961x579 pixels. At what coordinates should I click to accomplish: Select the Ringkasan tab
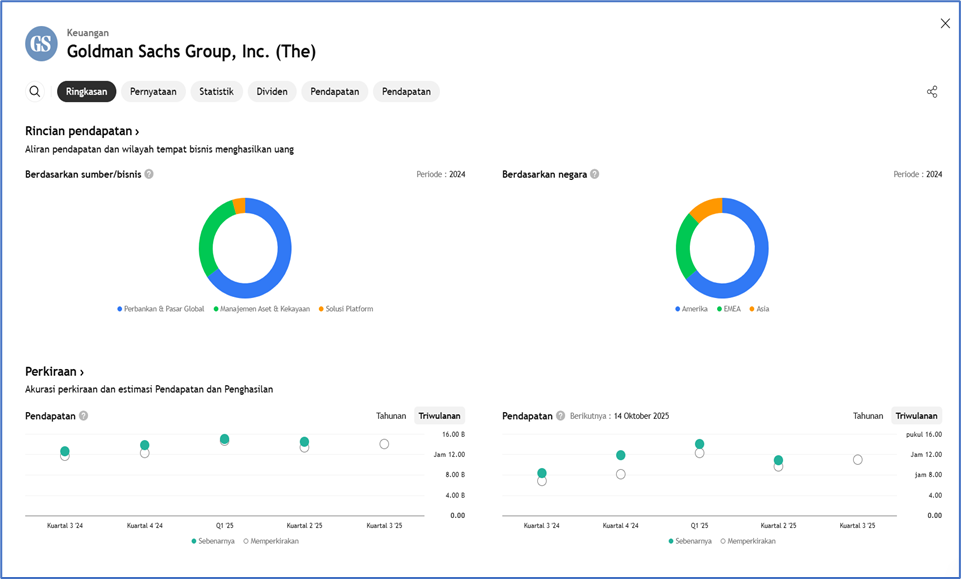click(x=87, y=92)
